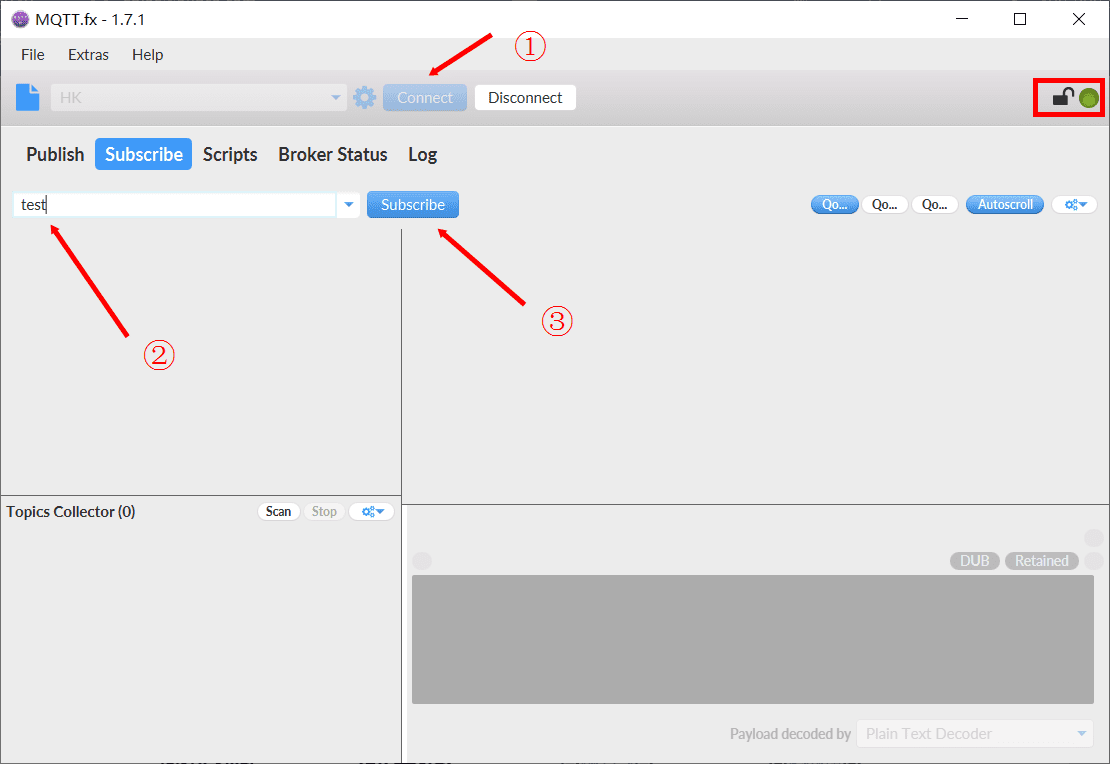Screen dimensions: 1110x764
Task: Switch to the Broker Status tab
Action: pos(333,154)
